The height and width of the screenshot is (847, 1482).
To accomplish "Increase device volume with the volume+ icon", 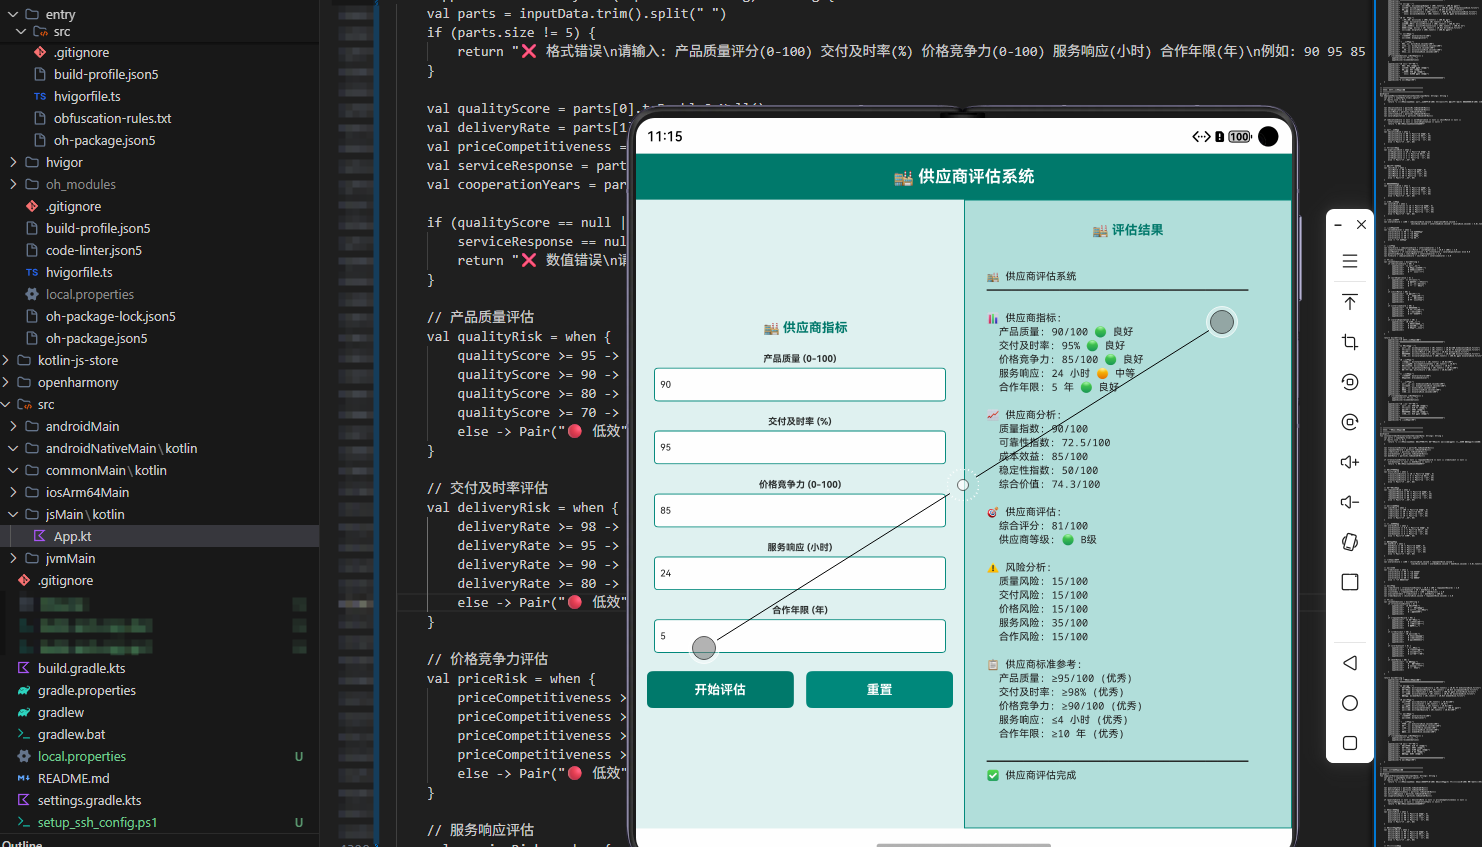I will coord(1350,461).
